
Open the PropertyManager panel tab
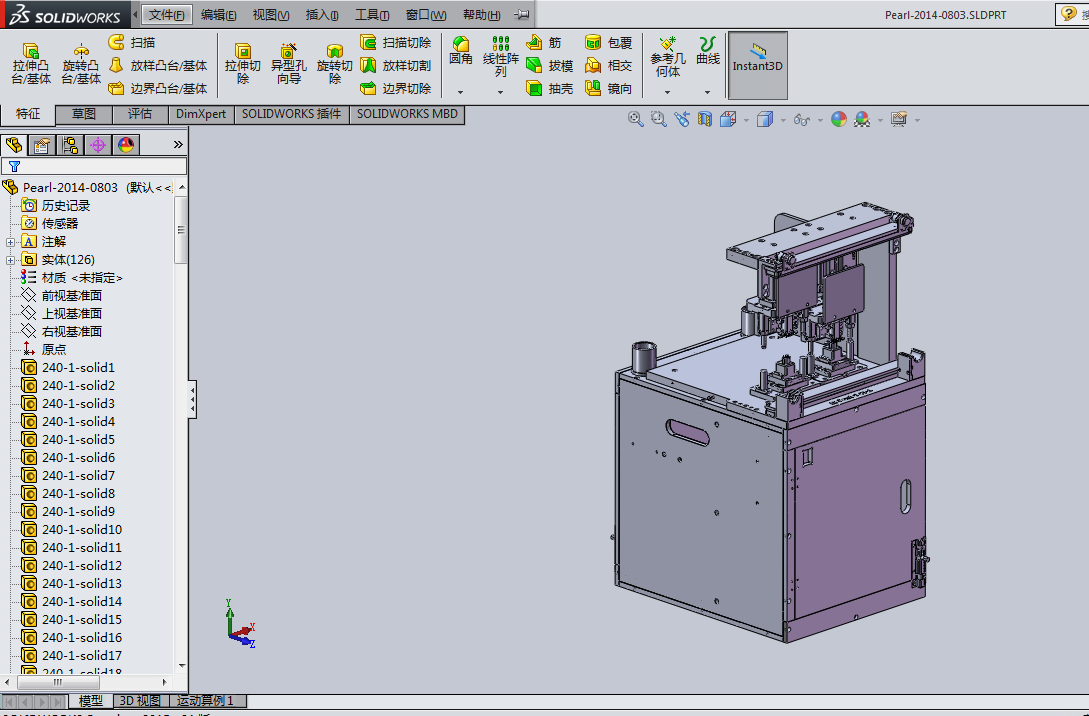[41, 145]
